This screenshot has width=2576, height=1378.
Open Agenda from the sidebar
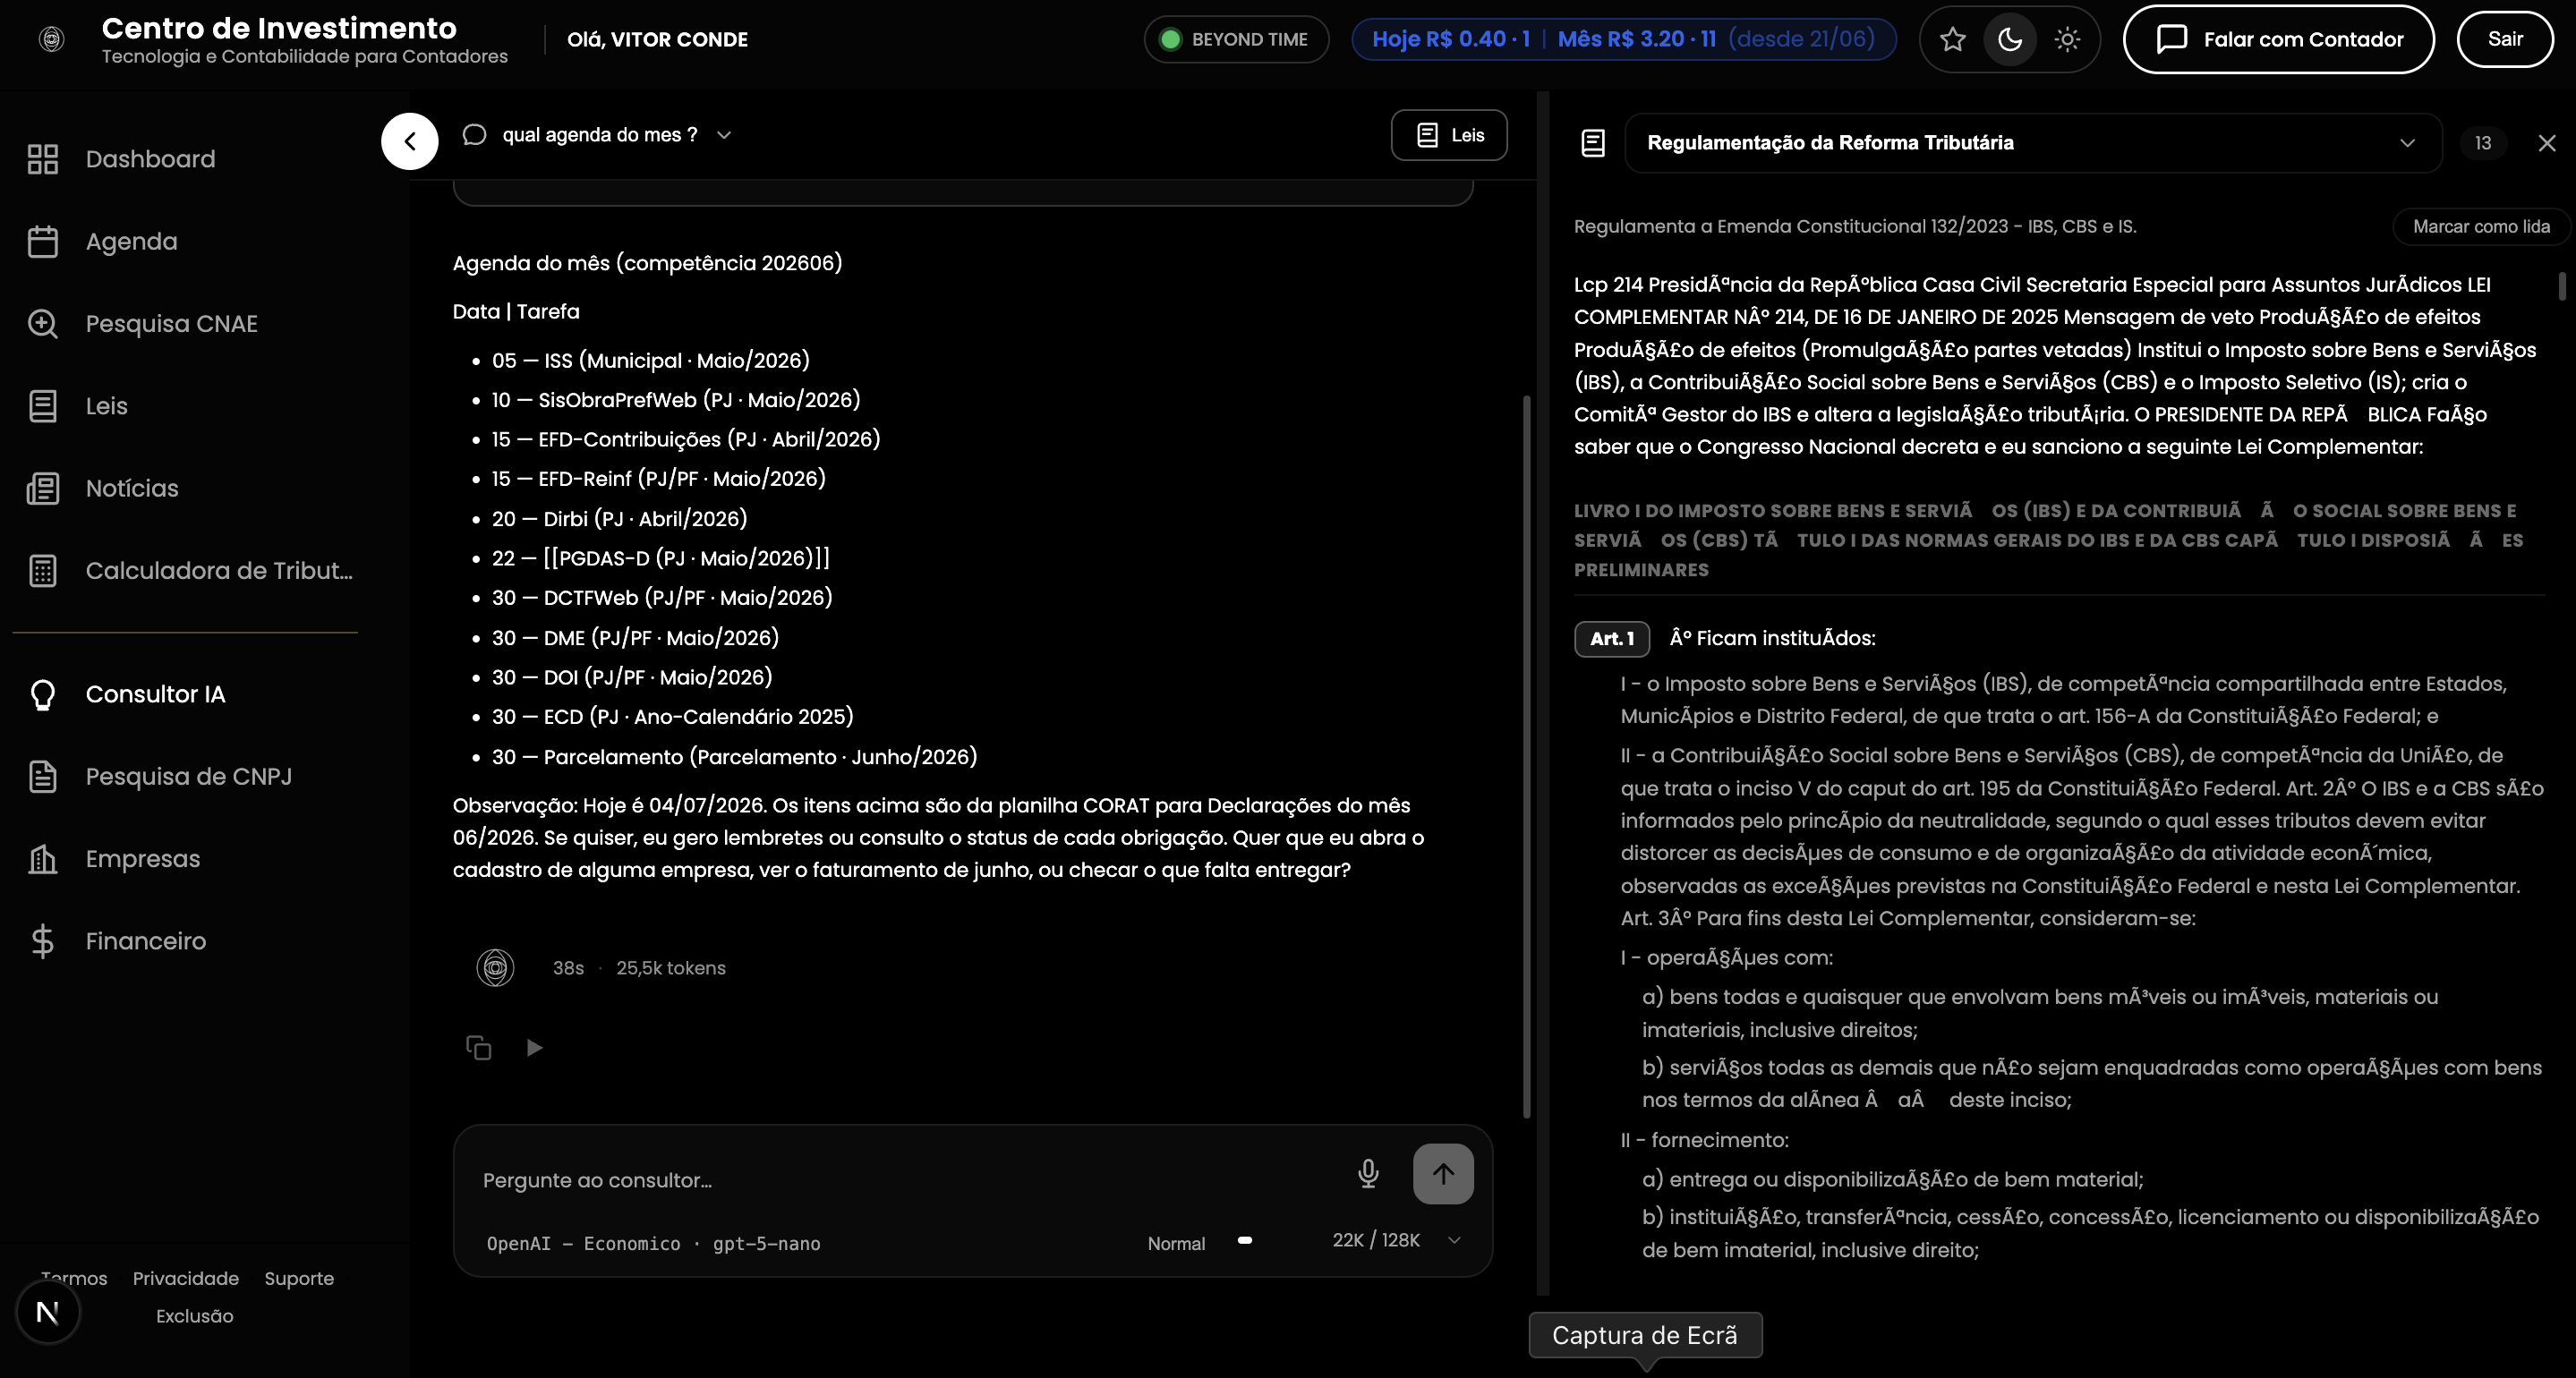coord(131,241)
